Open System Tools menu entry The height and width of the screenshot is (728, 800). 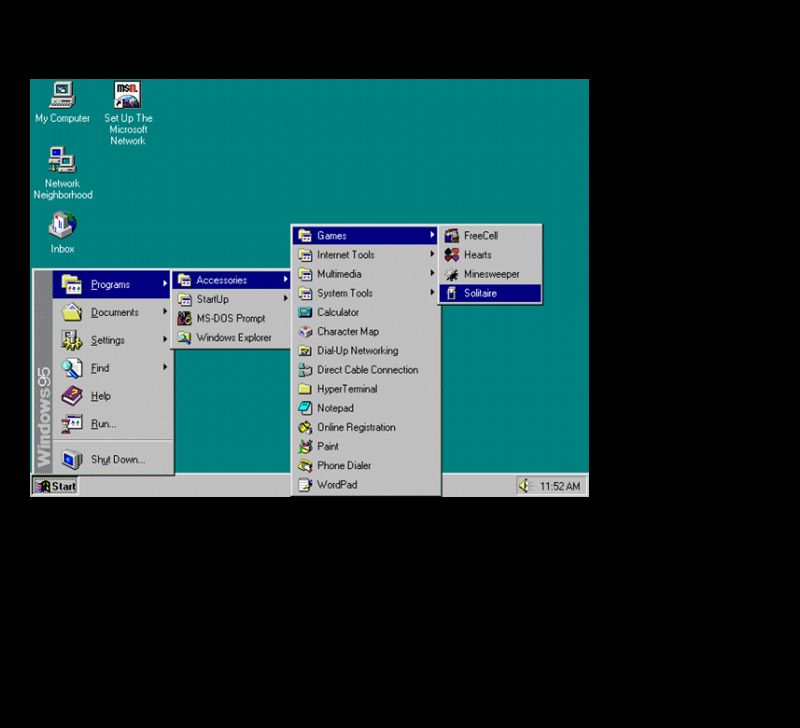pyautogui.click(x=365, y=293)
